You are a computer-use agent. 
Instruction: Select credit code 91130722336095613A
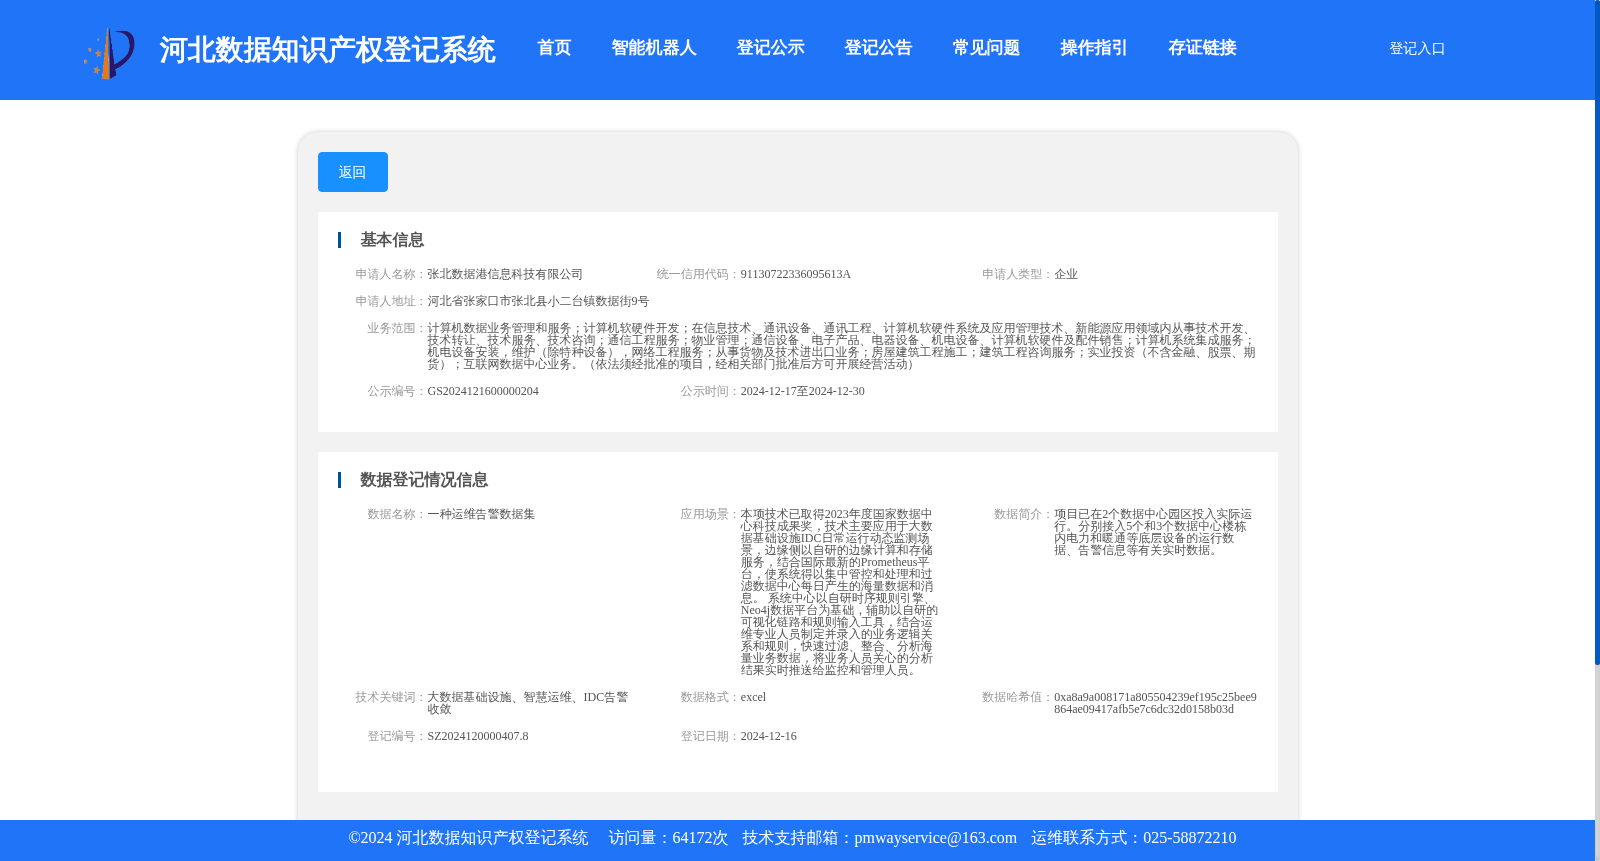pyautogui.click(x=796, y=274)
